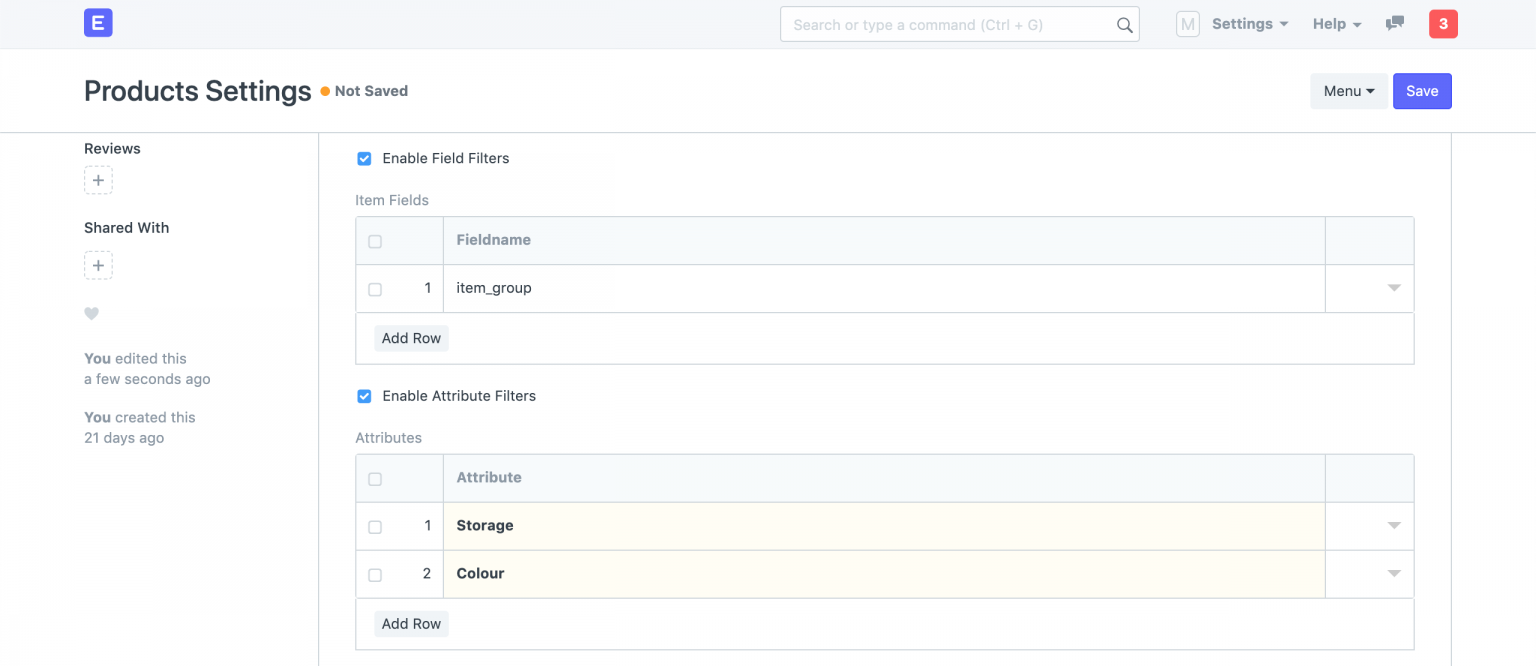This screenshot has height=666, width=1536.
Task: Click the ERPNext app logo
Action: click(x=97, y=22)
